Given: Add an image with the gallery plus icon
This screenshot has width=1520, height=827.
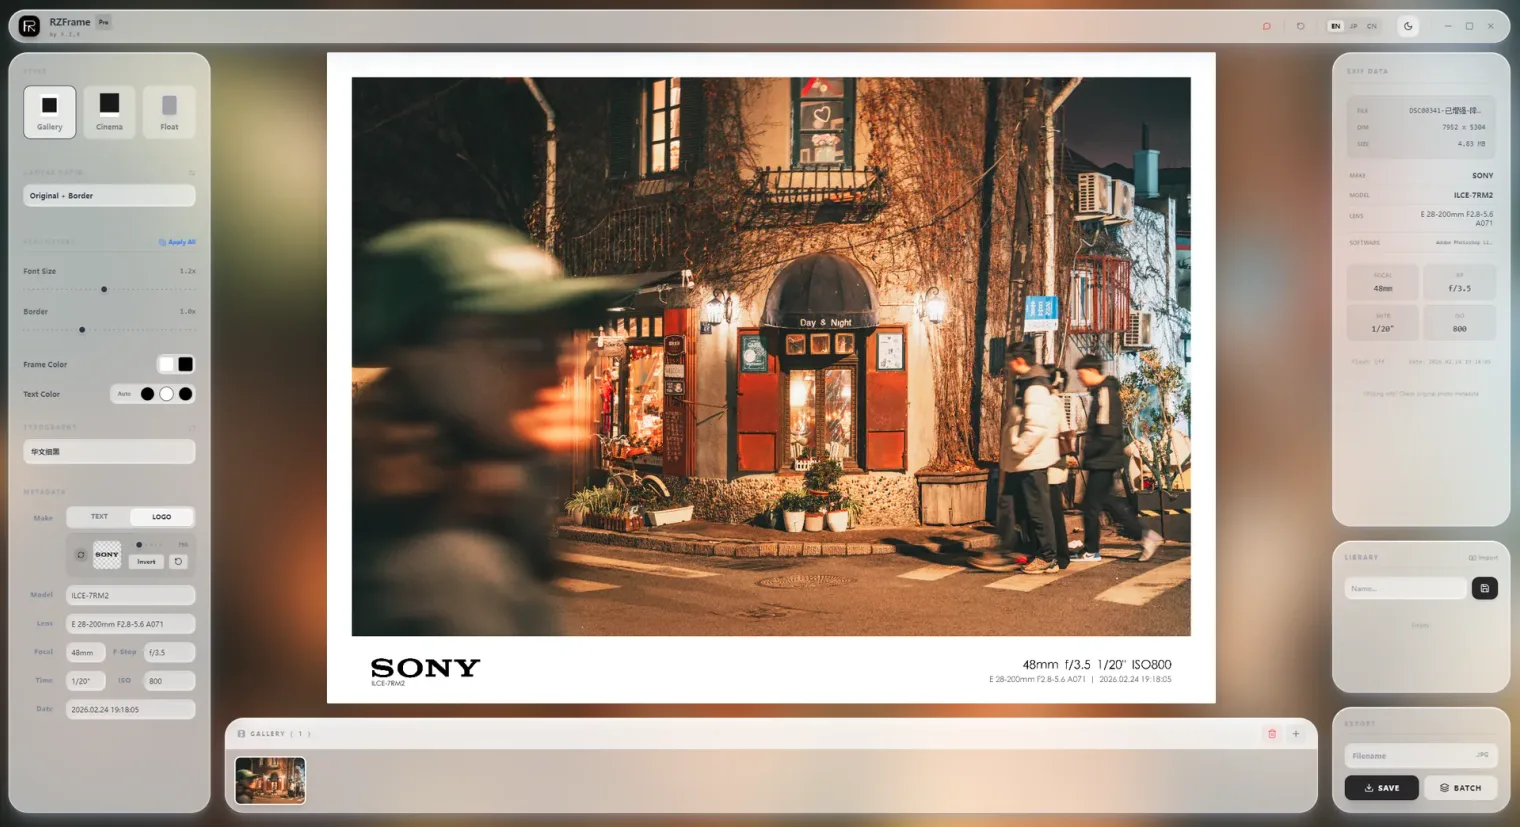Looking at the screenshot, I should (x=1296, y=734).
